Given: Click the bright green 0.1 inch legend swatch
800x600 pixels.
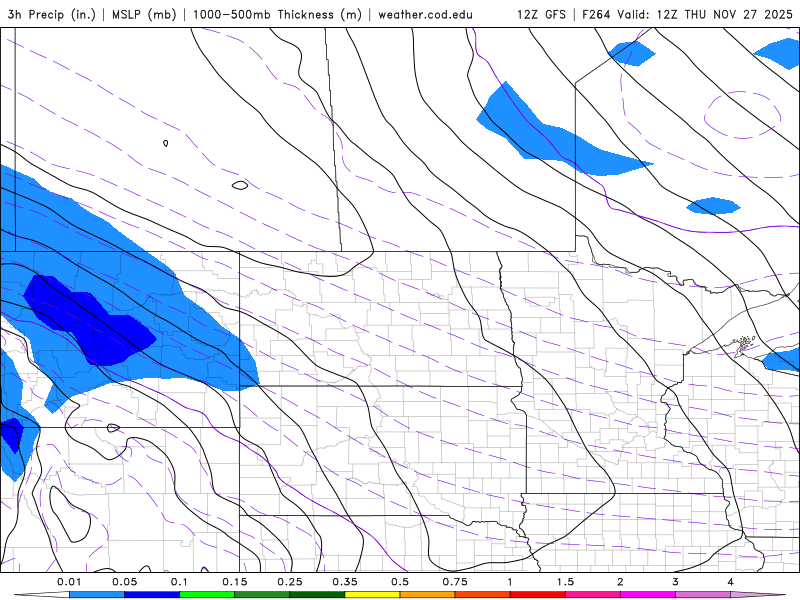Looking at the screenshot, I should (207, 595).
